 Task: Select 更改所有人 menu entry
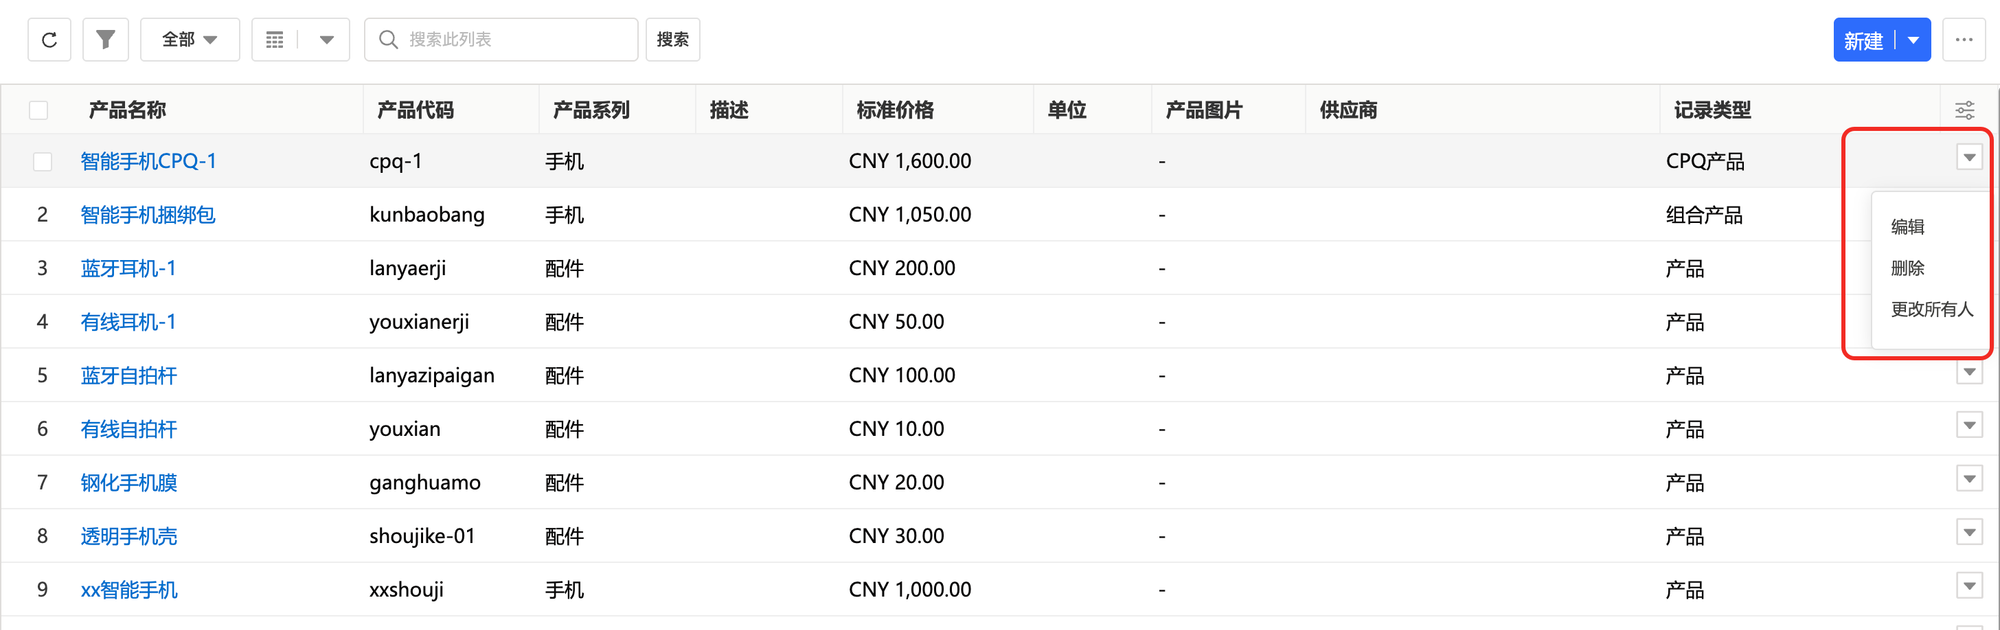(x=1931, y=309)
